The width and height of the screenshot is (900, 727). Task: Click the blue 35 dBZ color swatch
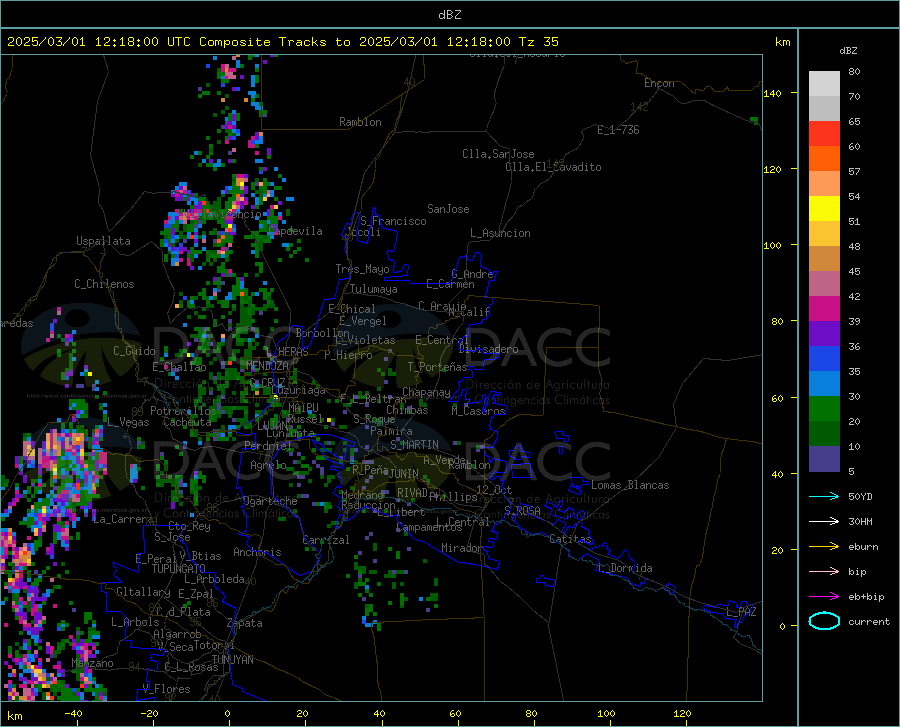tap(824, 359)
